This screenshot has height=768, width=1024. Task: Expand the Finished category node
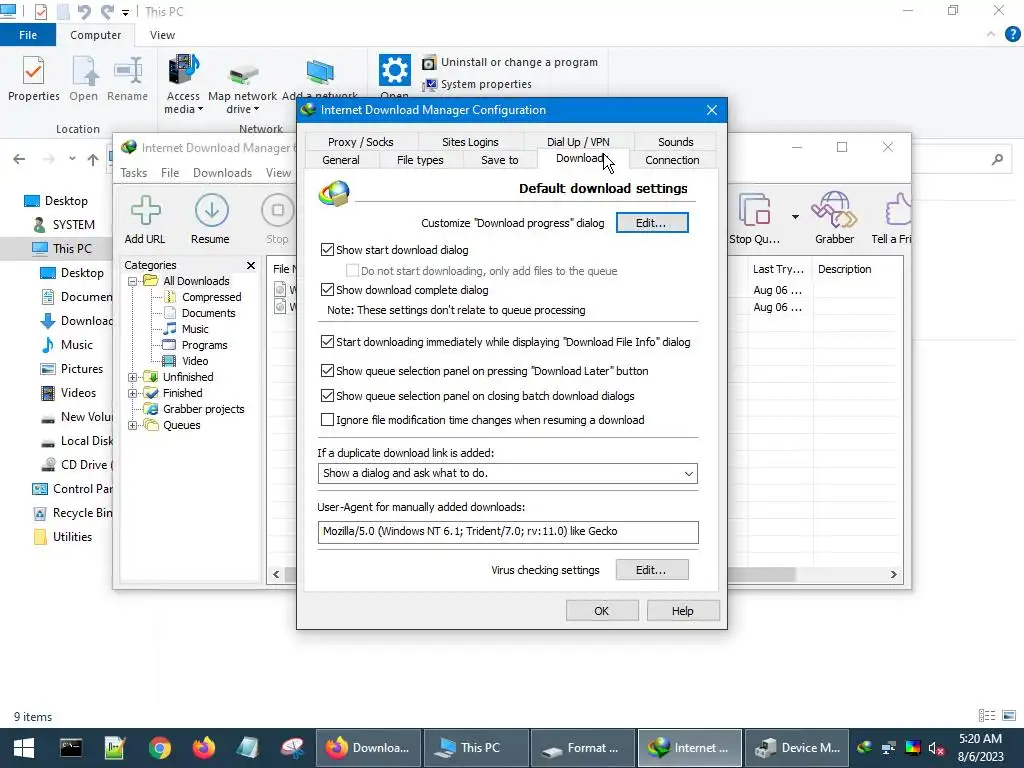pyautogui.click(x=133, y=393)
